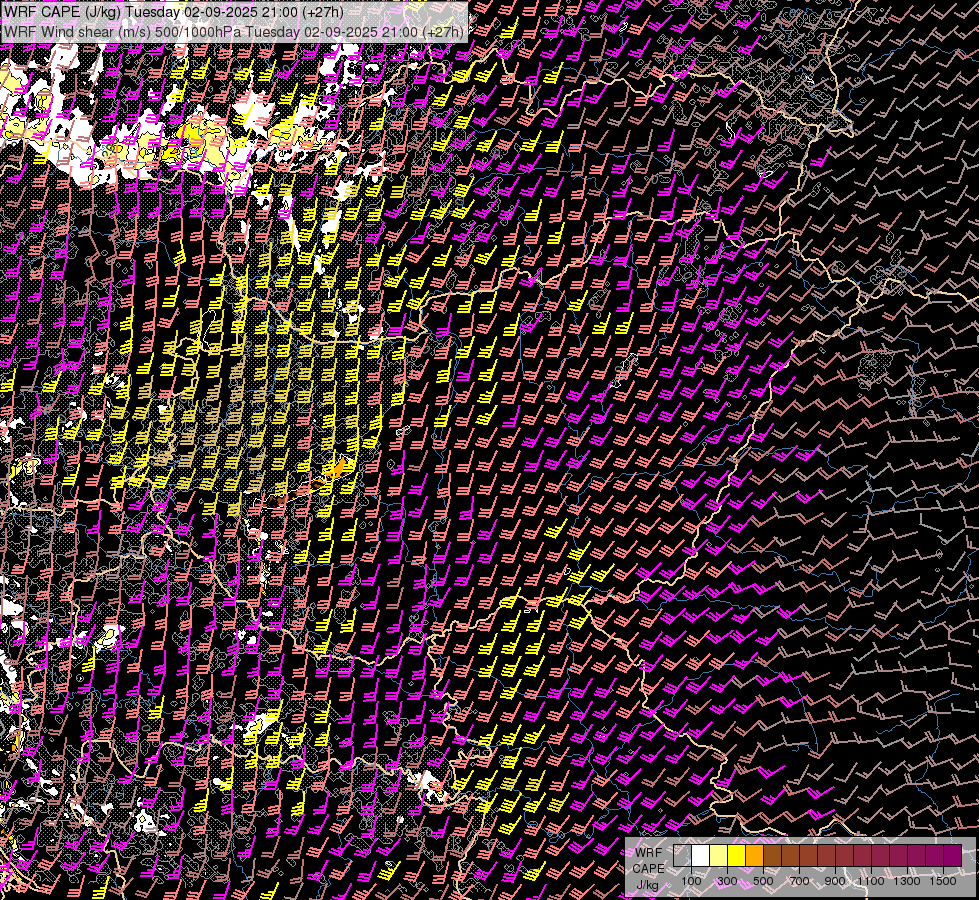Click the legend value 900
This screenshot has height=900, width=979.
coord(835,881)
